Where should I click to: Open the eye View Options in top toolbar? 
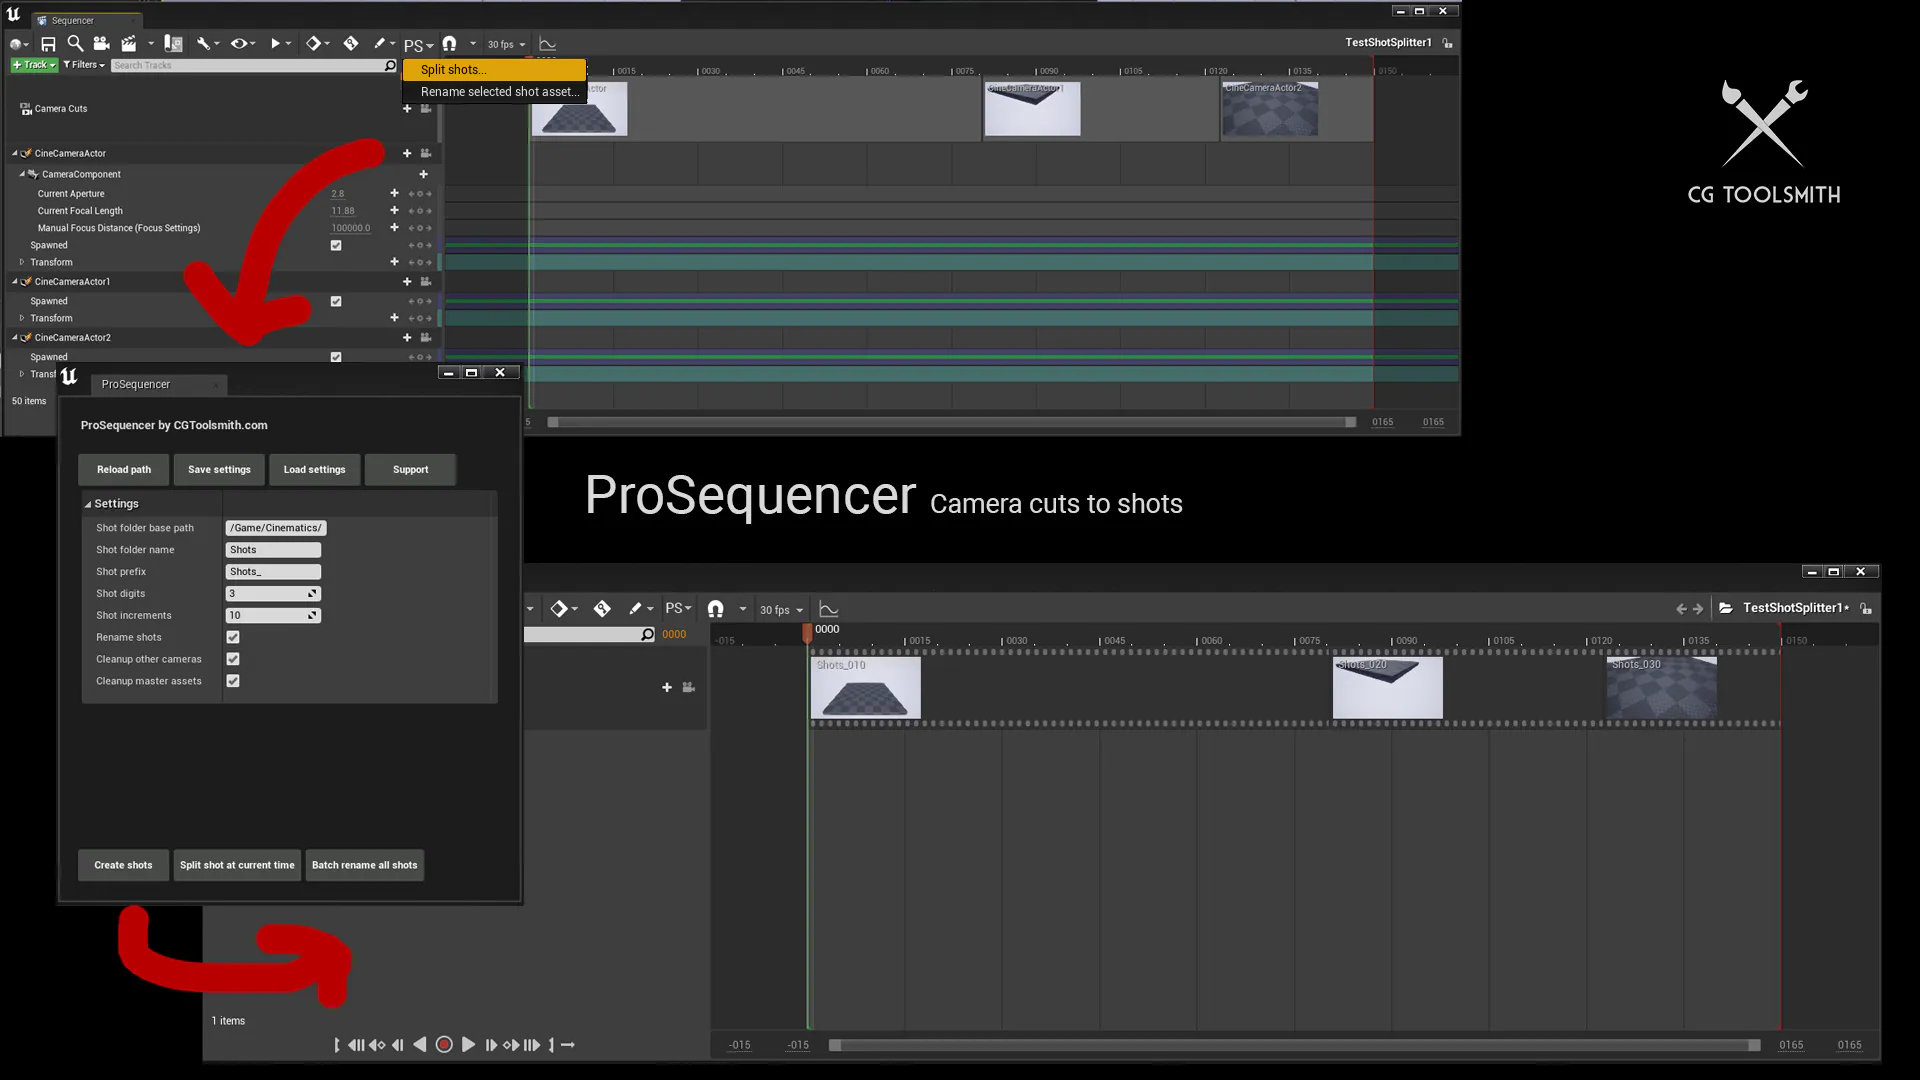tap(242, 44)
